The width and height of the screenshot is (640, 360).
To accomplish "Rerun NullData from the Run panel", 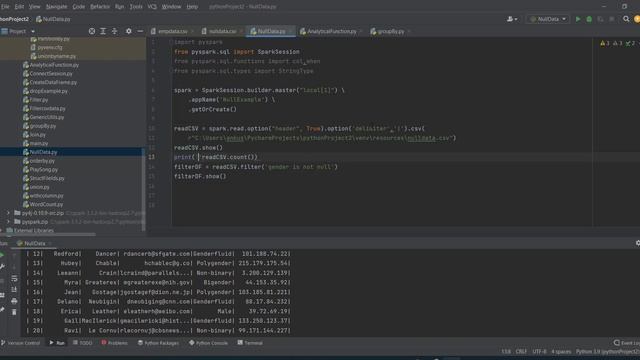I will (2, 255).
